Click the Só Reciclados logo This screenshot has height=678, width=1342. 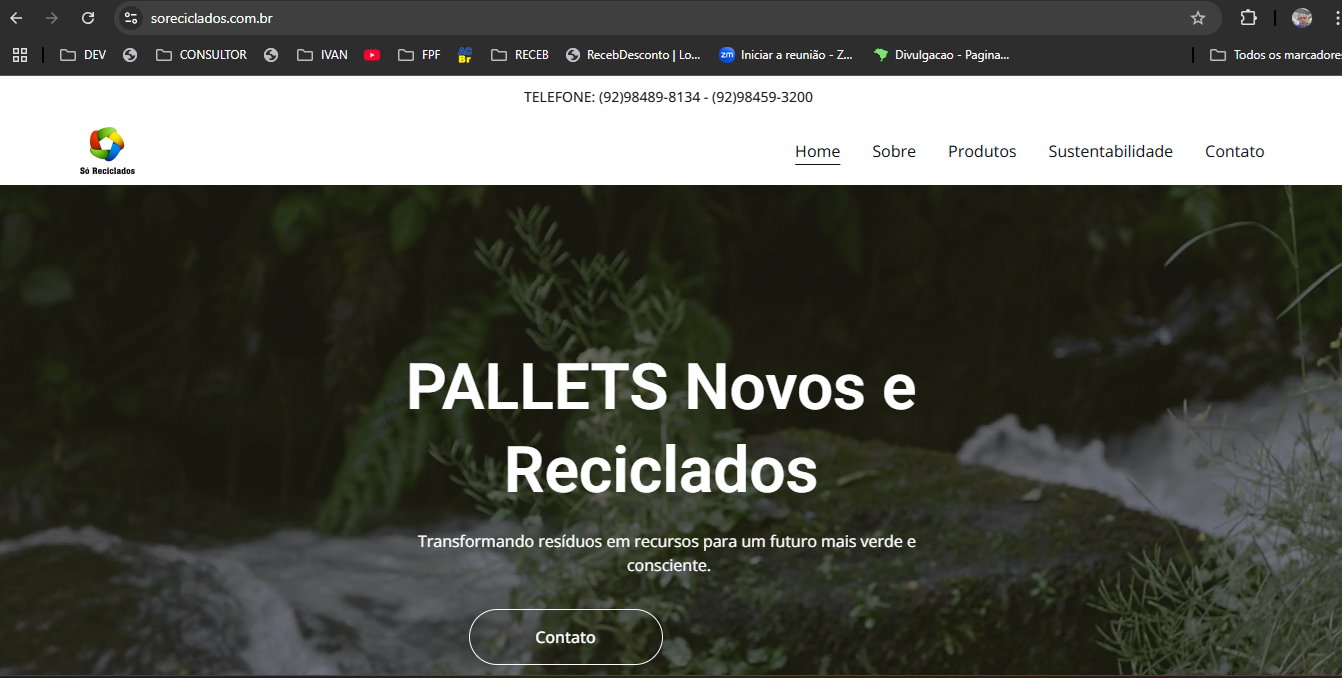tap(107, 151)
